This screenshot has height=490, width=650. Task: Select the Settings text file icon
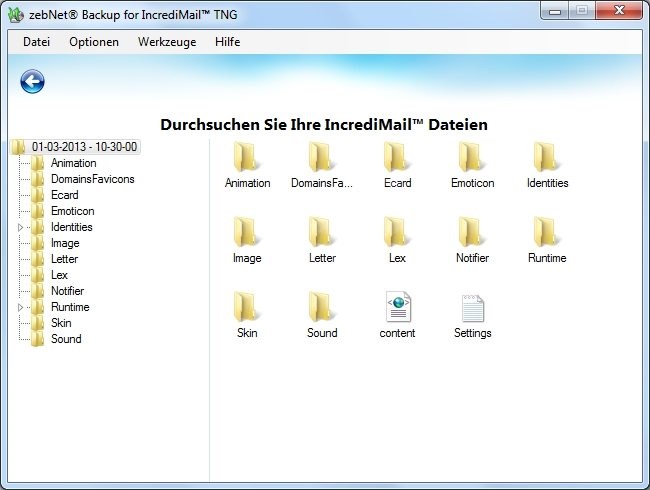point(473,308)
